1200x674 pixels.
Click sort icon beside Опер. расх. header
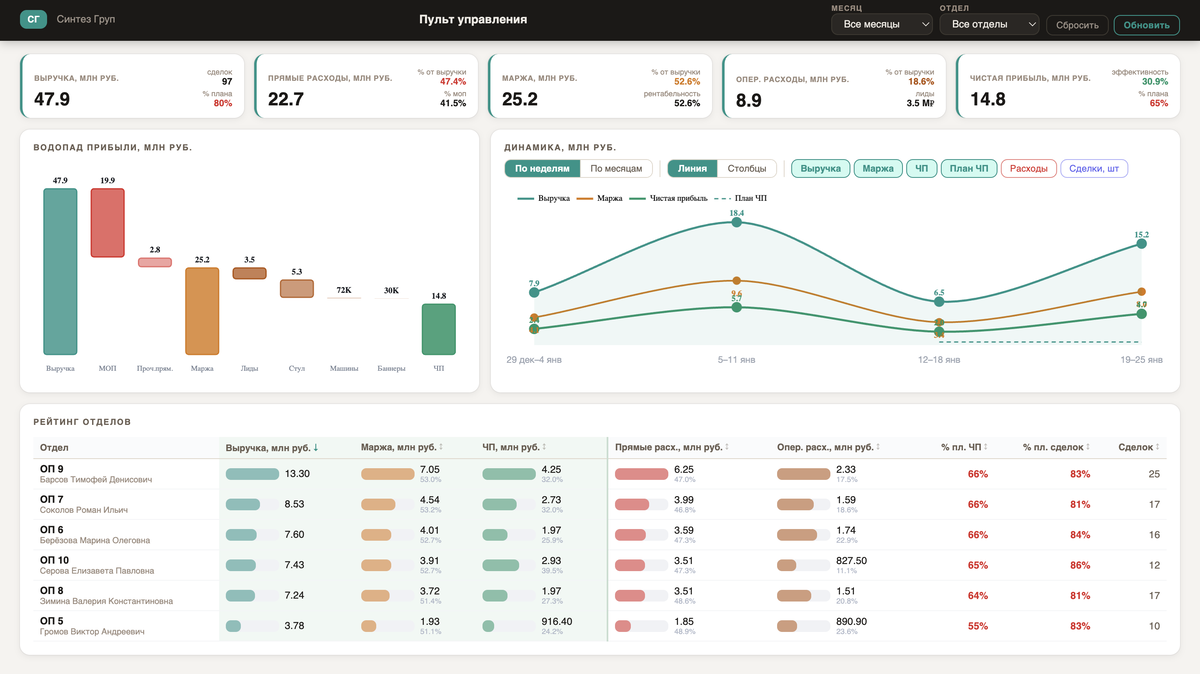click(x=880, y=448)
